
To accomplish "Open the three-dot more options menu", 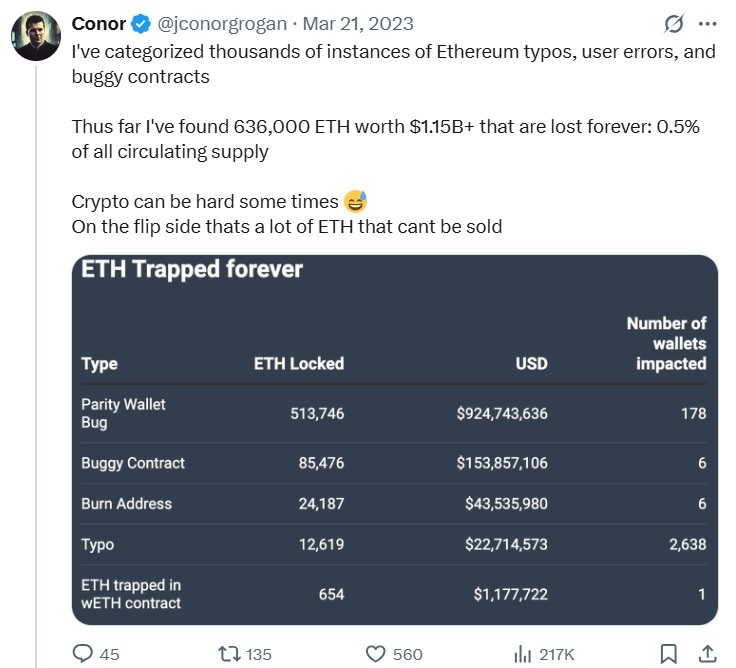I will point(707,23).
